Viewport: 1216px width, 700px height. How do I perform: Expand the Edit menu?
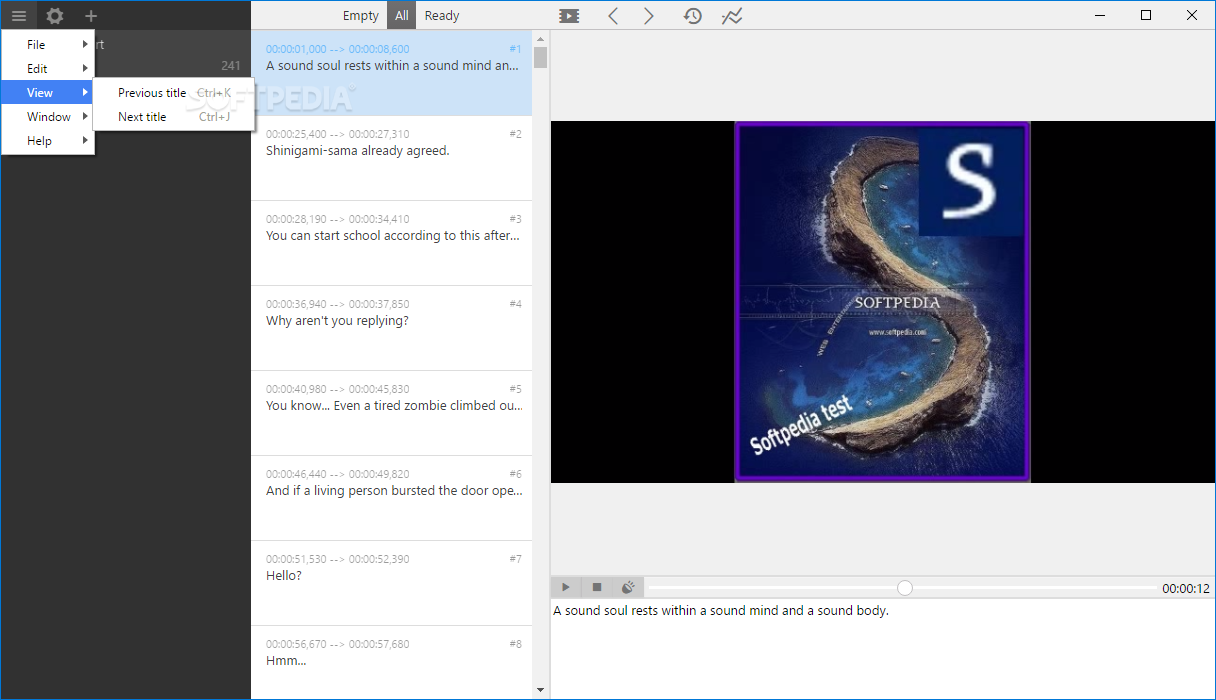48,68
